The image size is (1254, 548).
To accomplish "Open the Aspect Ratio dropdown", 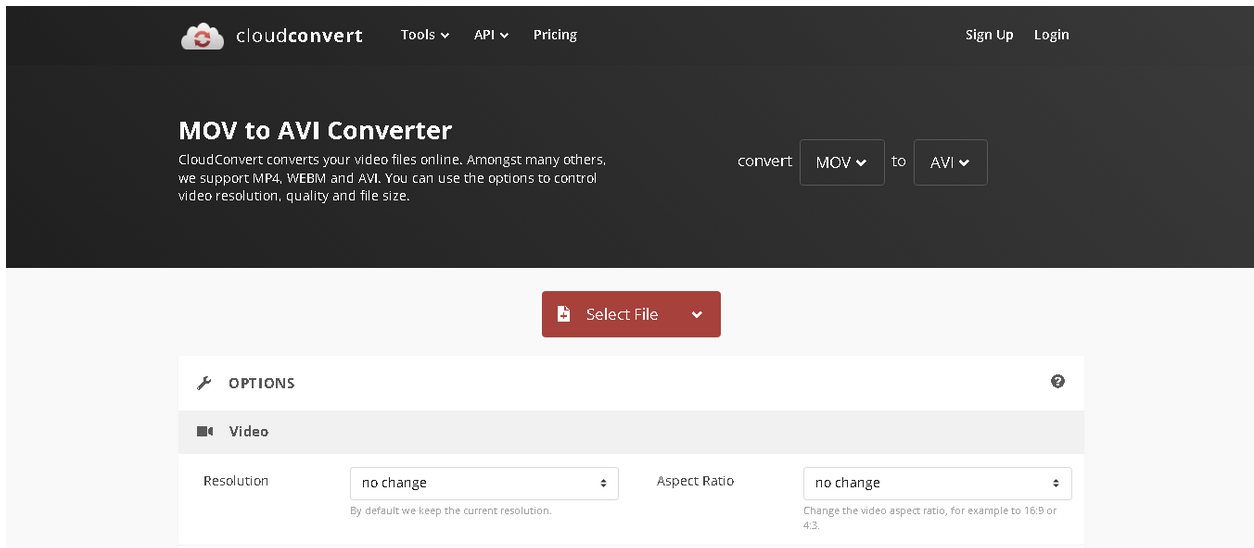I will point(937,483).
